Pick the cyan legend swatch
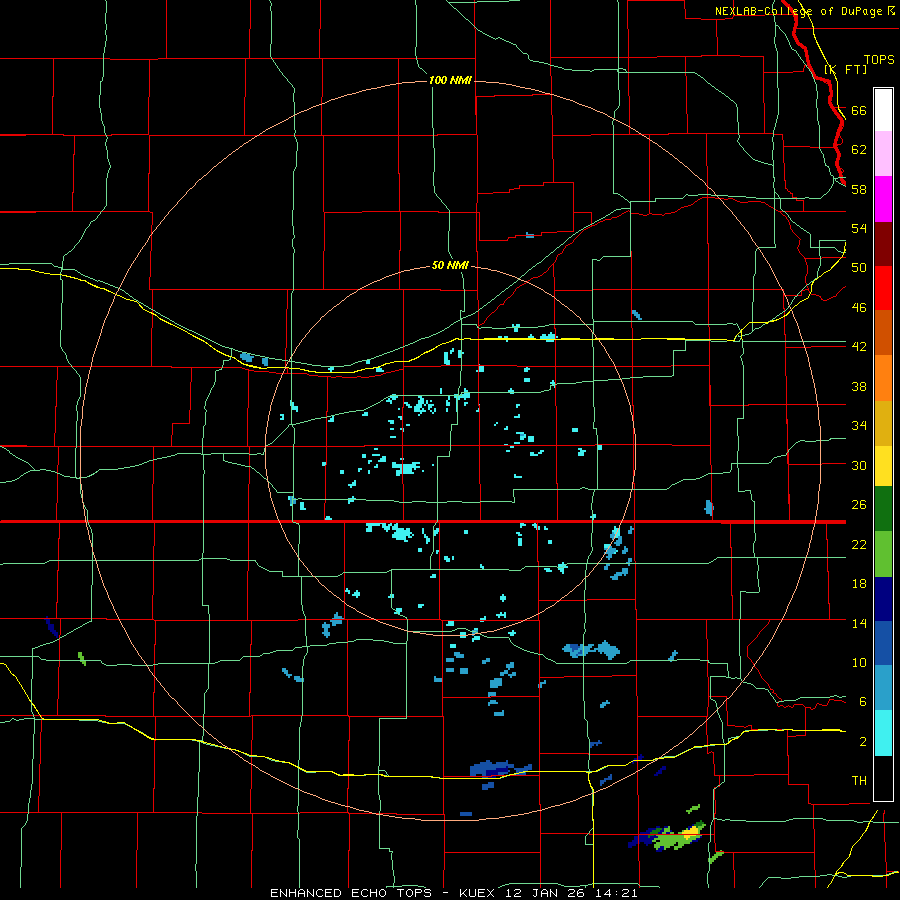This screenshot has height=900, width=900. (883, 733)
